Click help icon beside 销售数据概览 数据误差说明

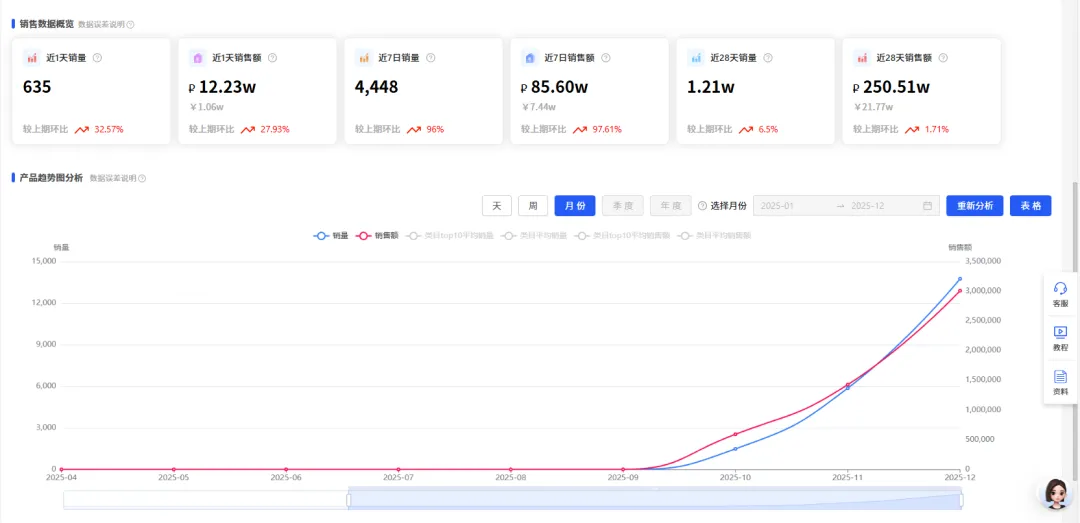point(131,24)
